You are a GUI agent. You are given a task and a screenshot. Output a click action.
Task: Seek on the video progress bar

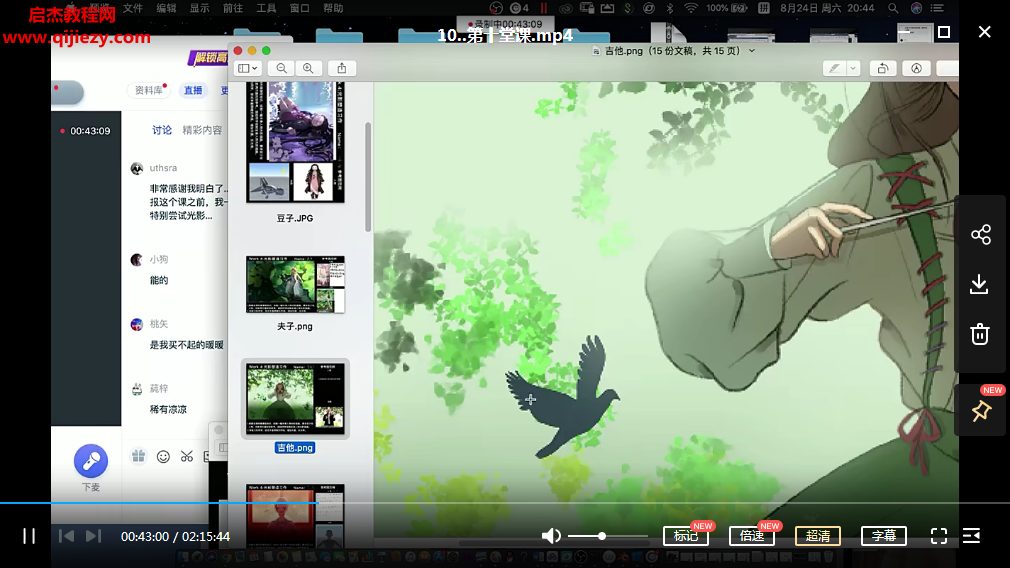(505, 502)
